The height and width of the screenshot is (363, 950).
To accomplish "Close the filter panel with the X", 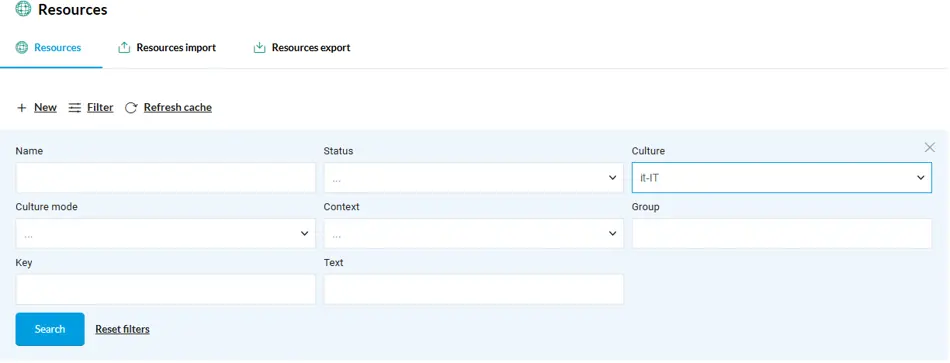I will [x=929, y=147].
